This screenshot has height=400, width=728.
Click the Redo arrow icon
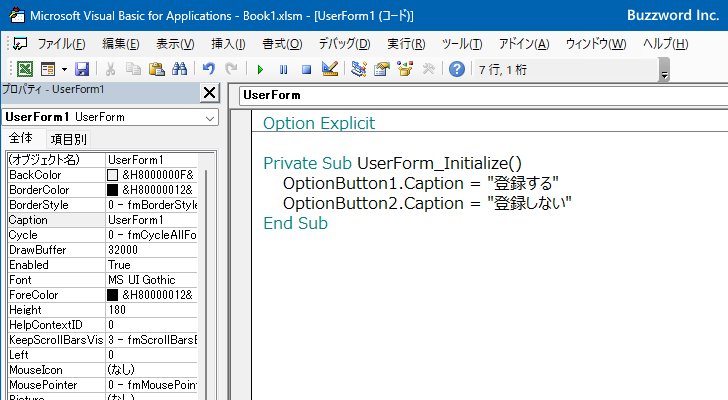coord(231,70)
